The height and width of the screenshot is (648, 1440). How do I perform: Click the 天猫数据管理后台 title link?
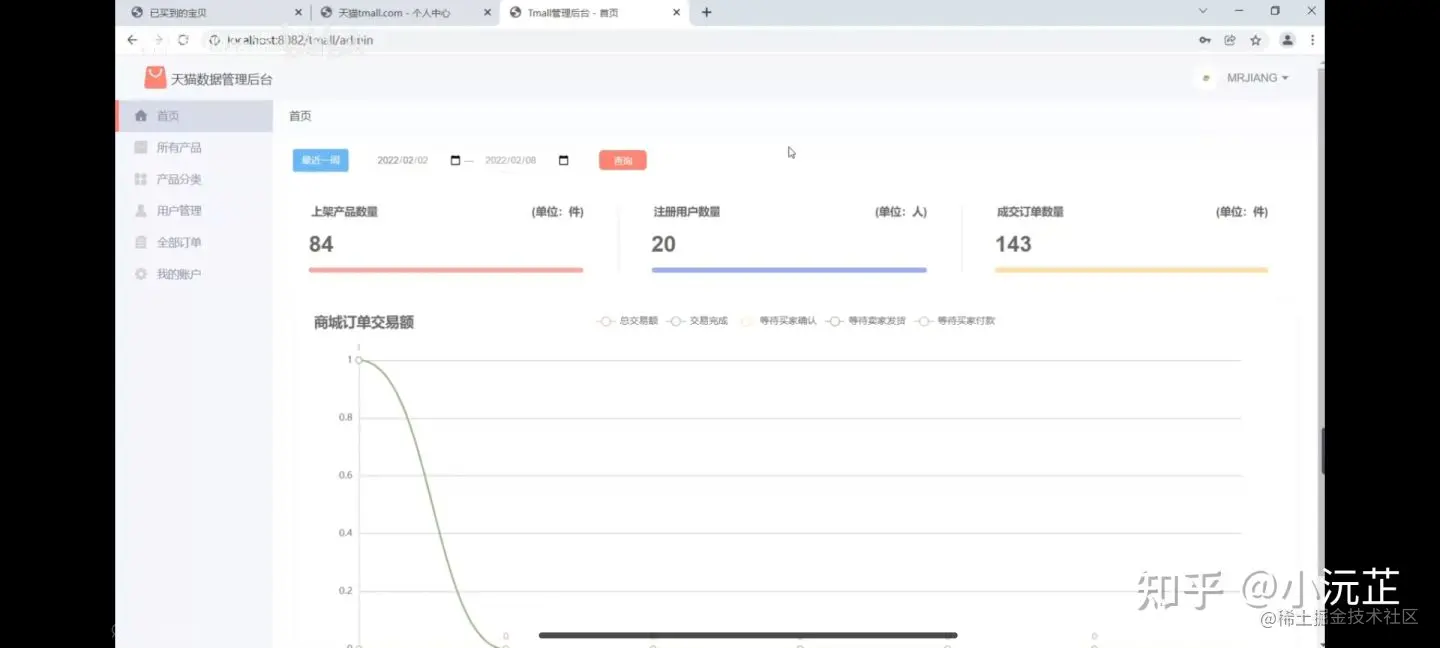tap(221, 79)
